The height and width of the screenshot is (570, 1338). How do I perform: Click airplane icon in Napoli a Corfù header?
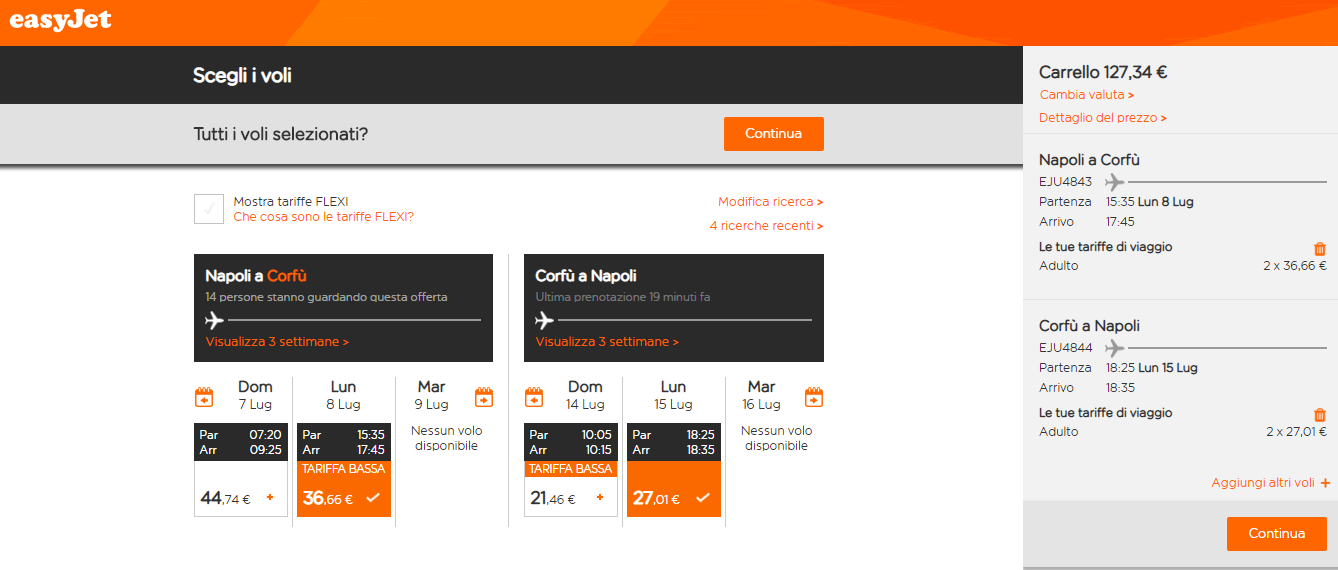click(x=214, y=320)
